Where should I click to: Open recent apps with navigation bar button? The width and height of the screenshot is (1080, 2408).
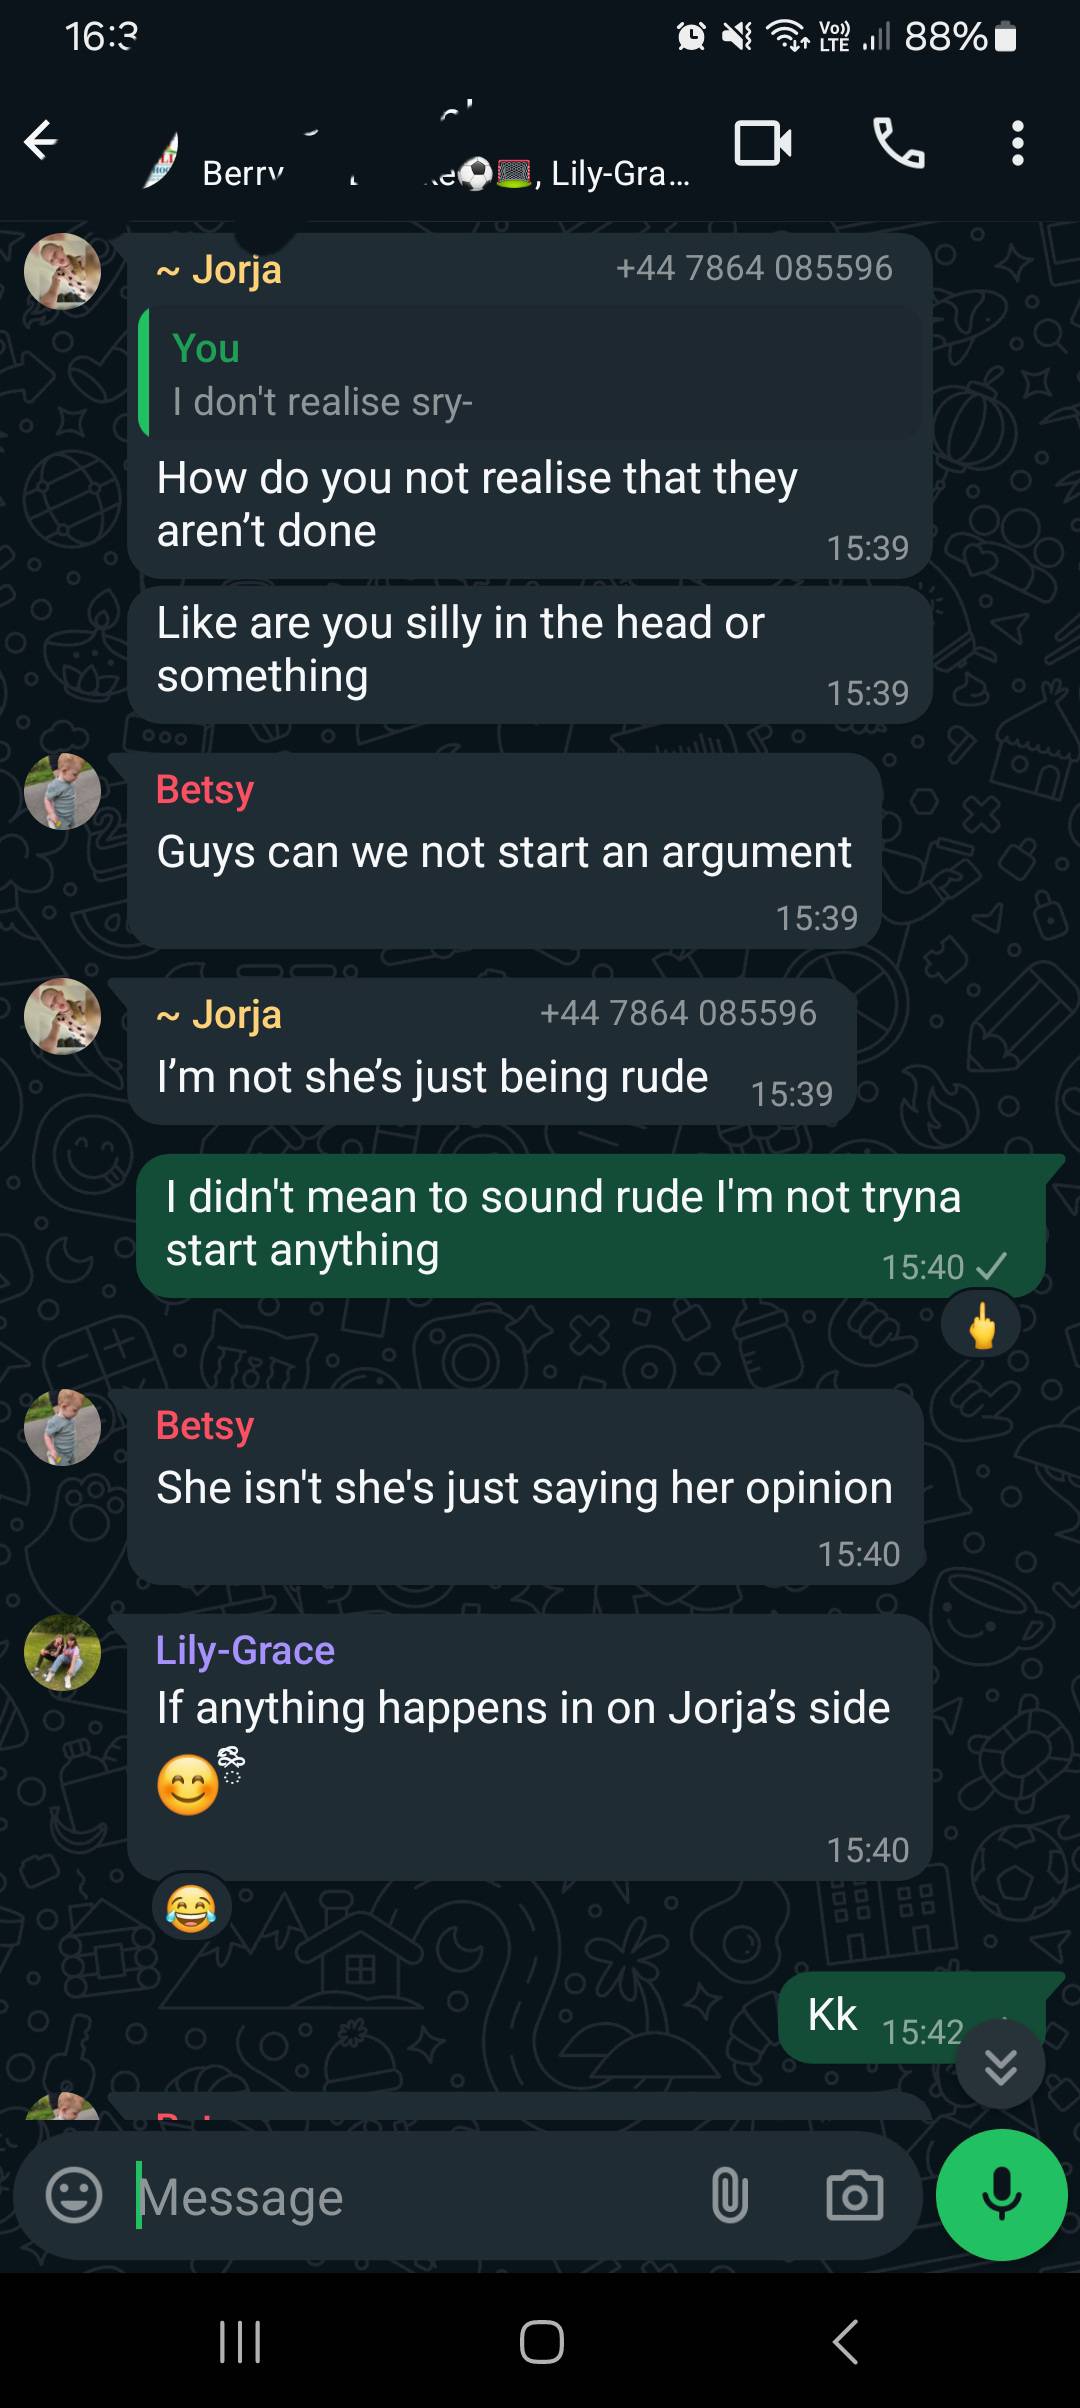coord(240,2341)
